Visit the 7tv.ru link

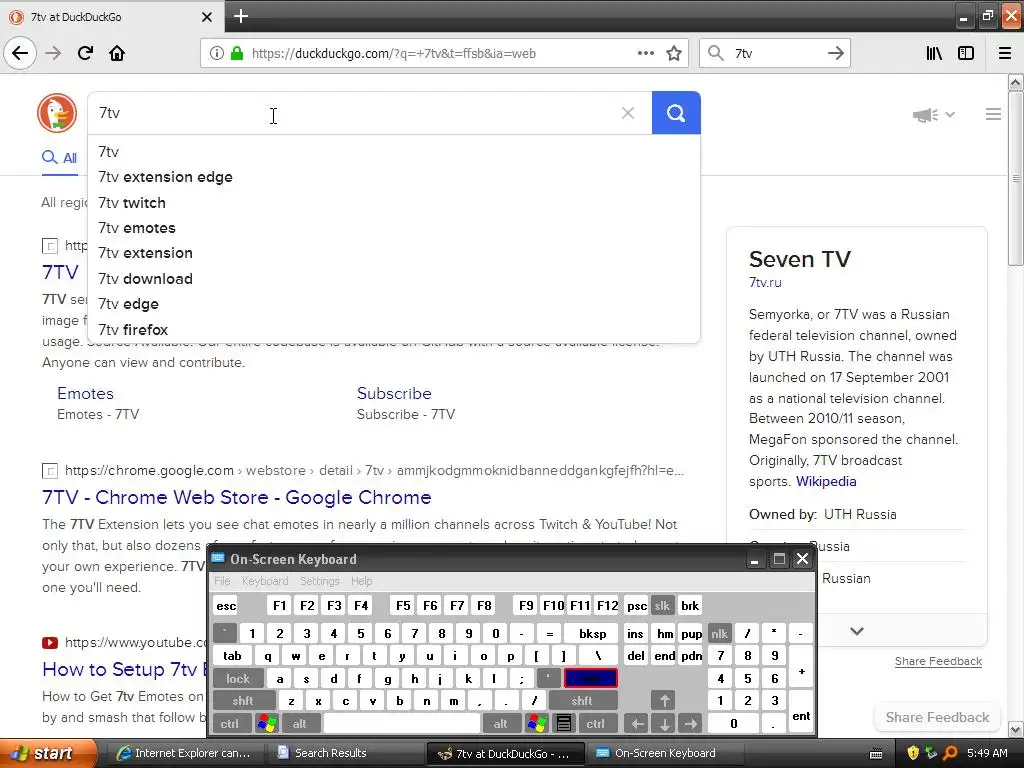[765, 282]
